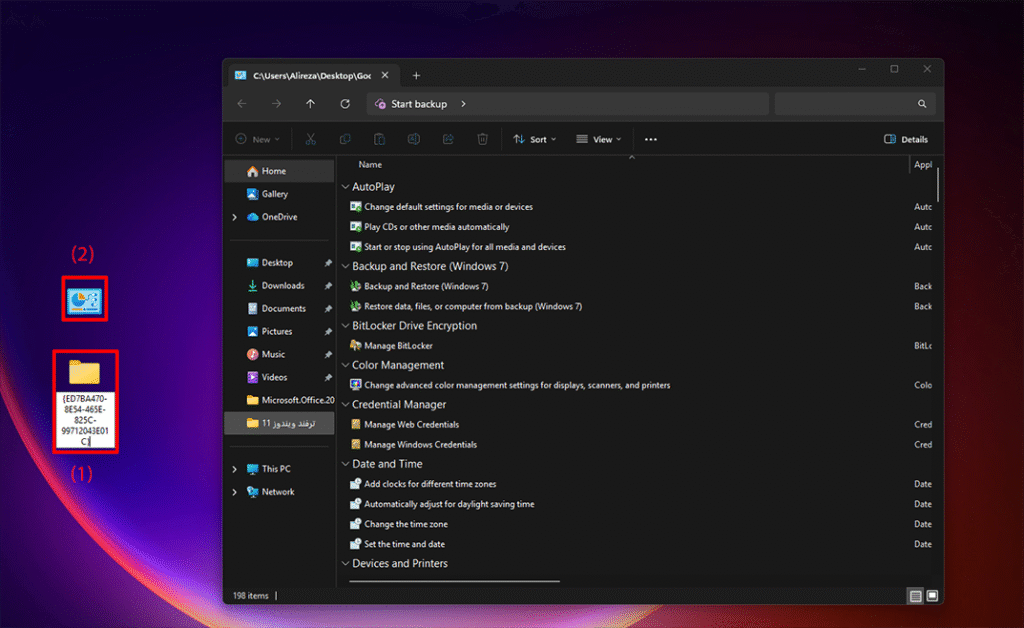This screenshot has height=628, width=1024.
Task: Collapse the Credential Manager group
Action: pyautogui.click(x=345, y=405)
